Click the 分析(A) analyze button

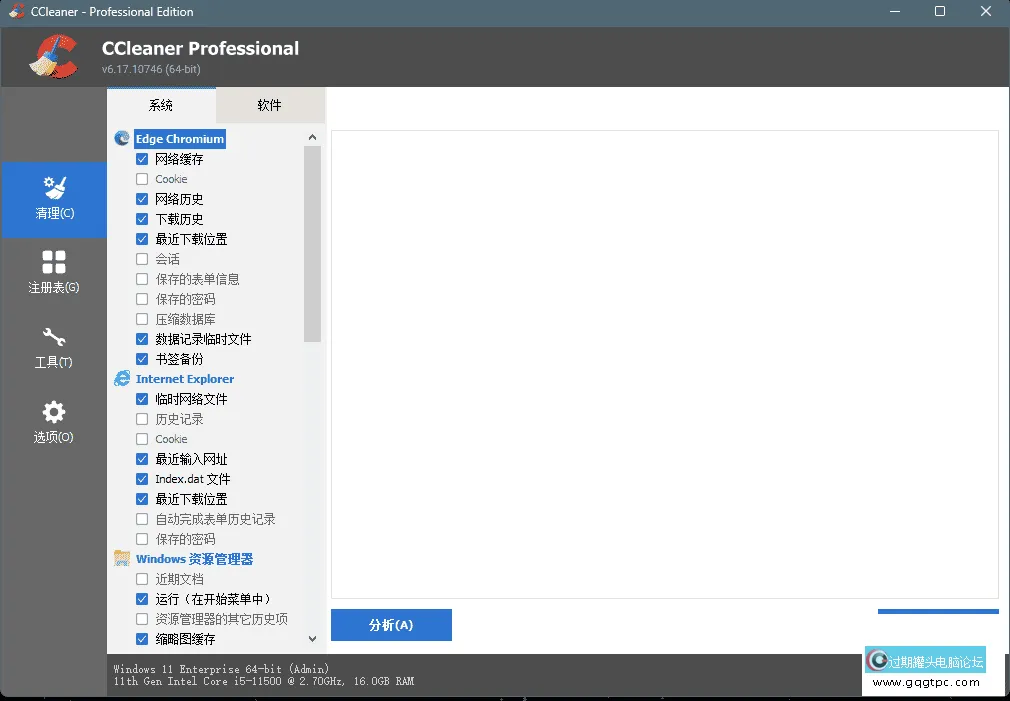391,625
